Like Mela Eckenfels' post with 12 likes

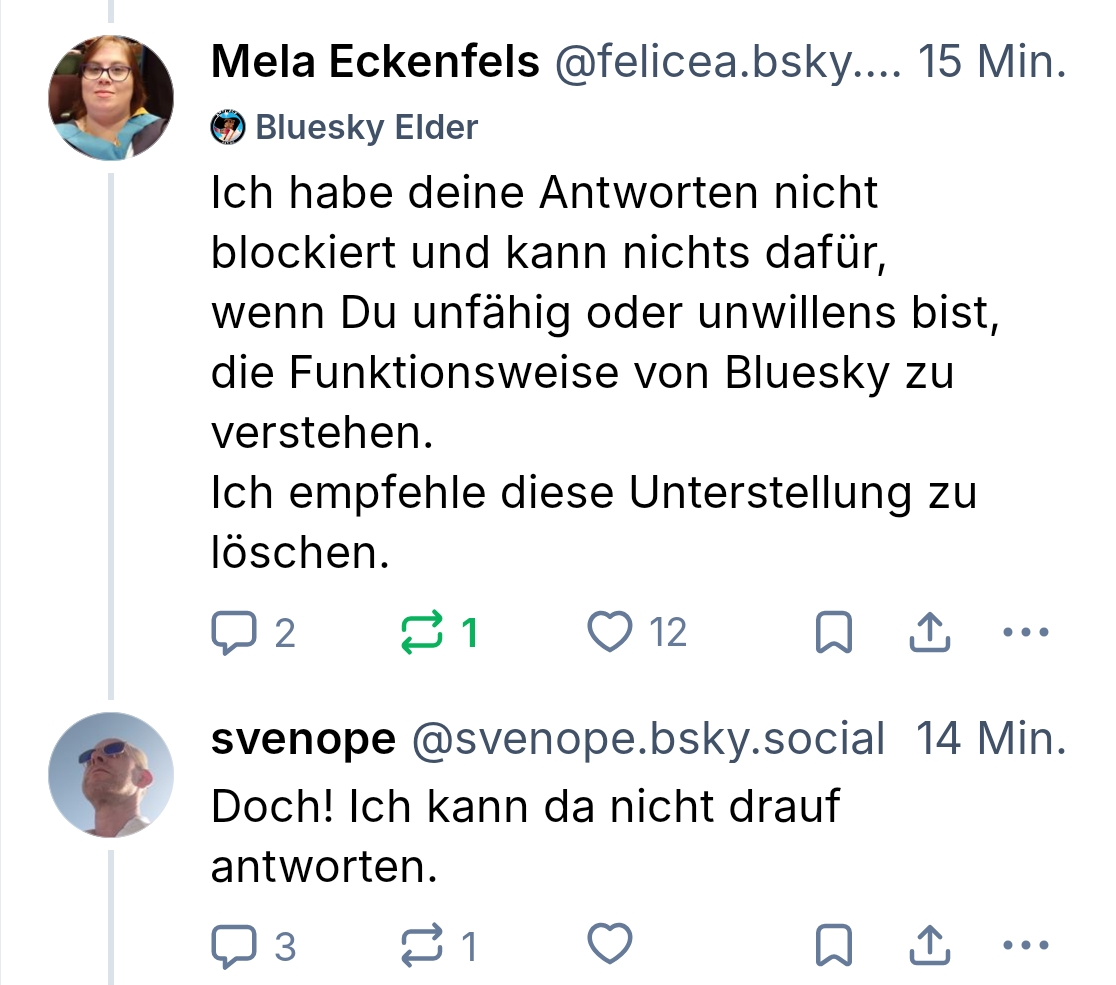click(x=609, y=632)
